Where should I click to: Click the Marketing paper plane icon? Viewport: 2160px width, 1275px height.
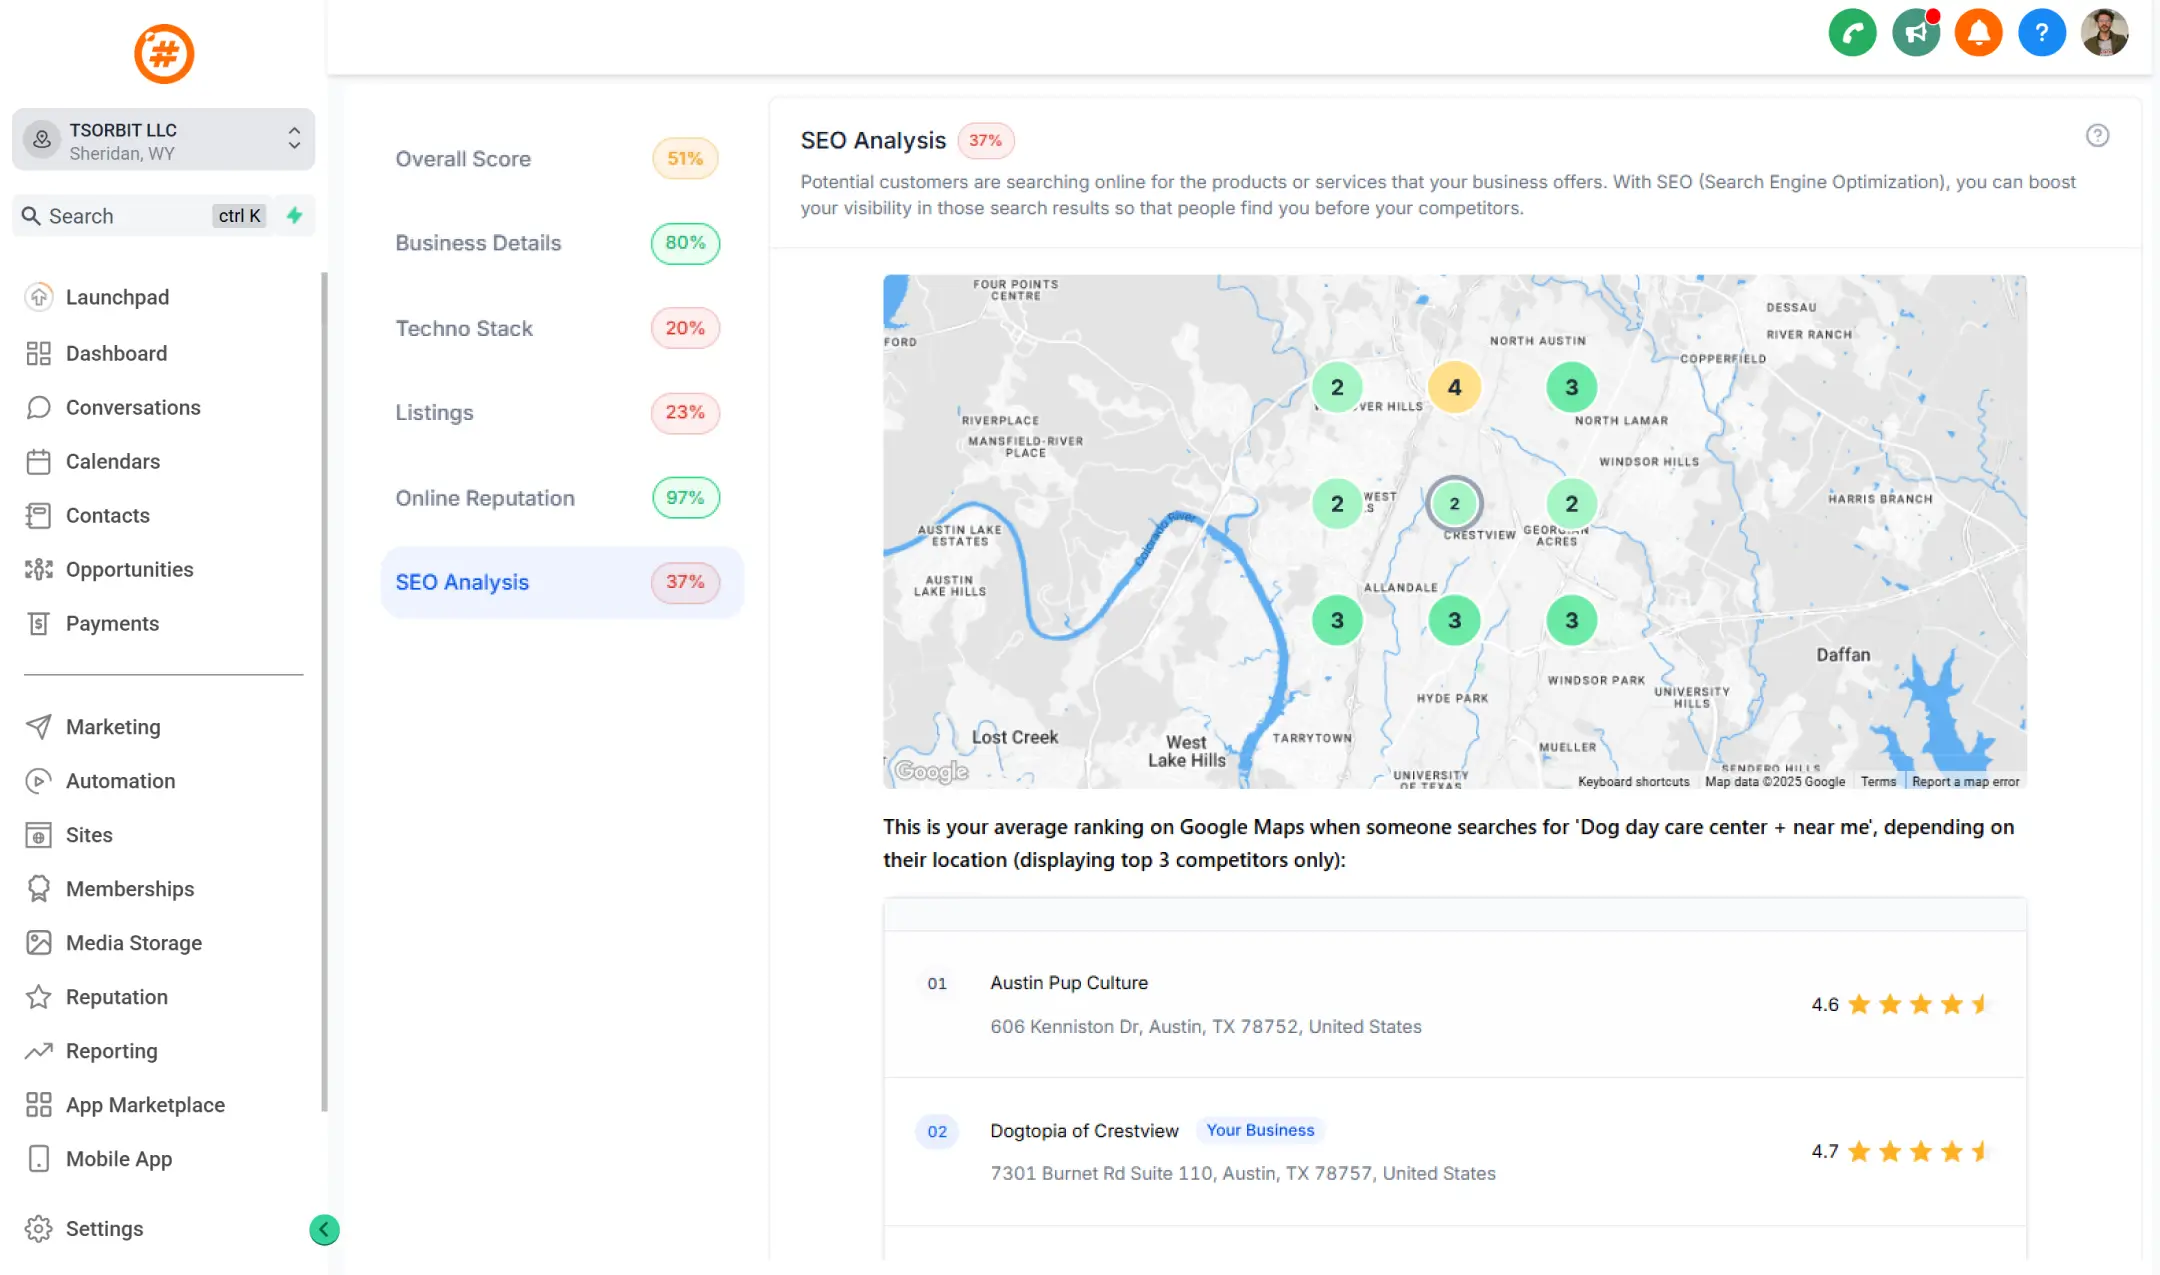pos(38,727)
